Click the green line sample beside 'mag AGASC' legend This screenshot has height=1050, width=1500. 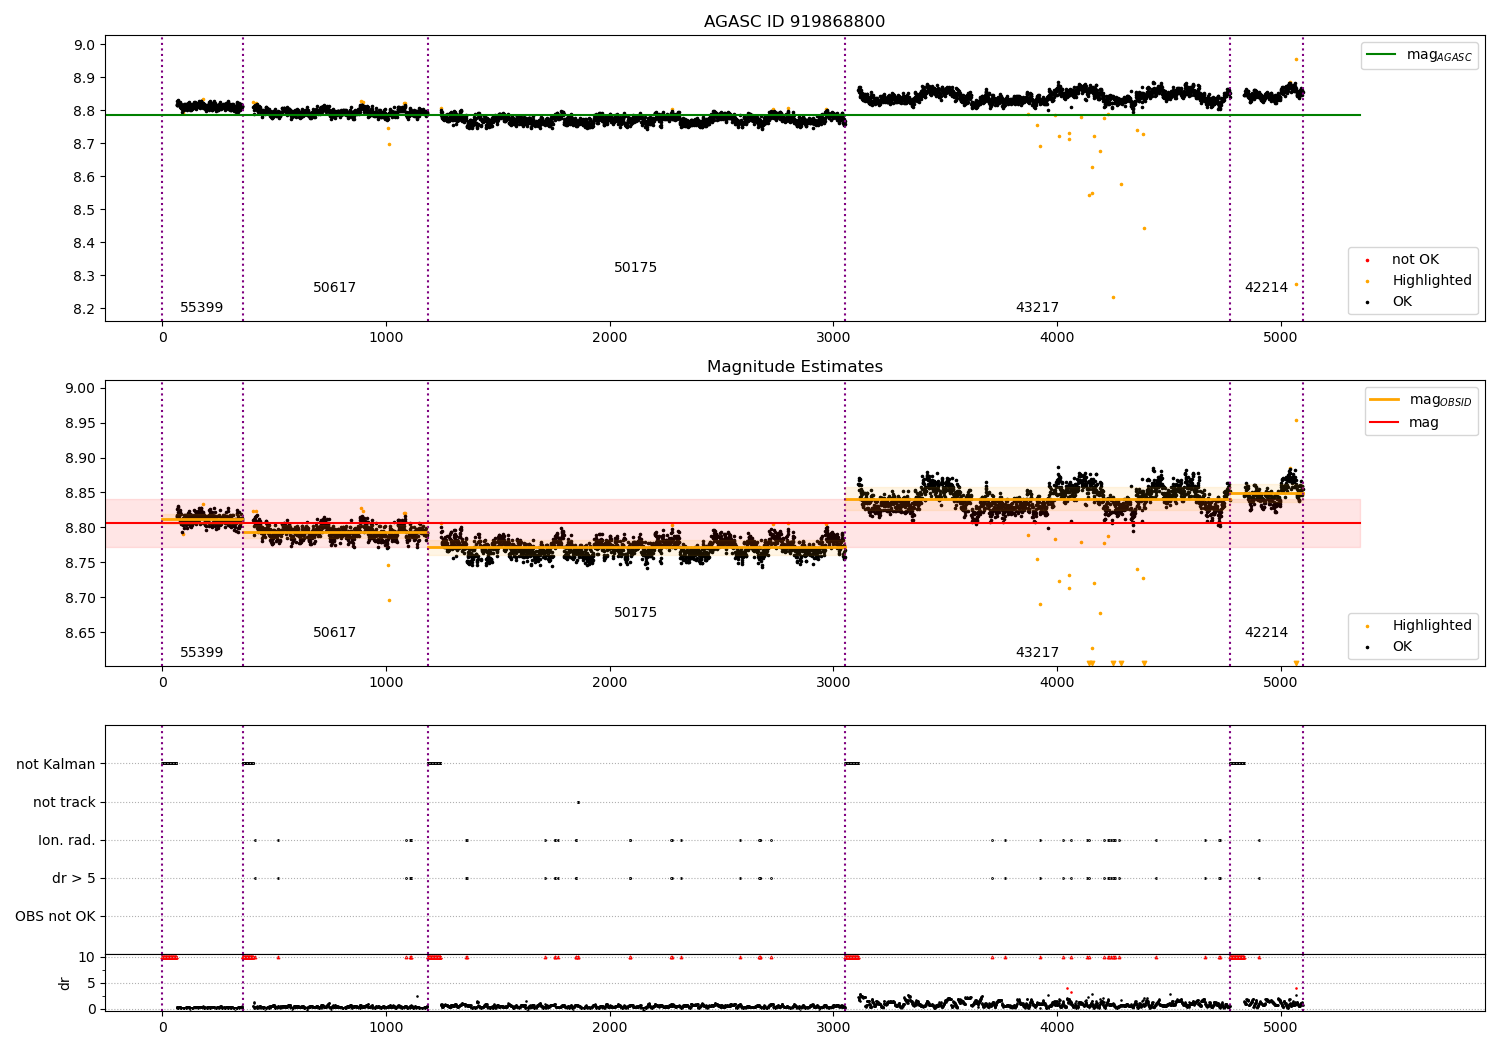tap(1383, 55)
